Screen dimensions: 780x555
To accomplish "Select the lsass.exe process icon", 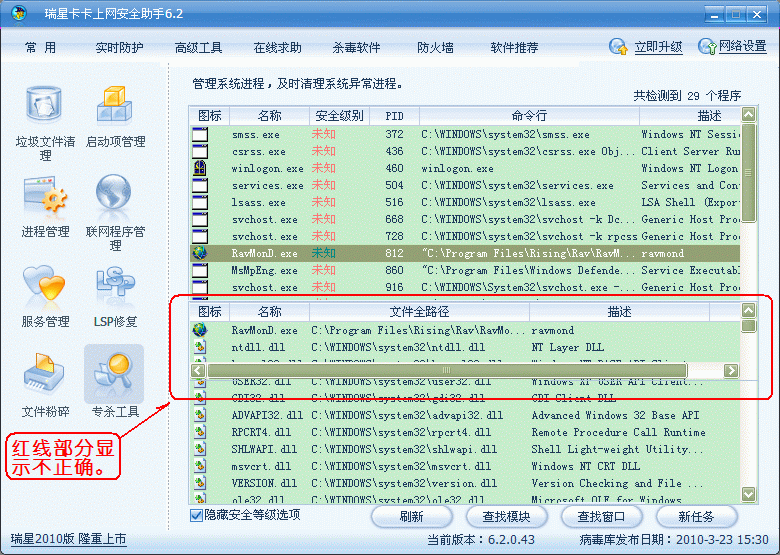I will coord(200,202).
